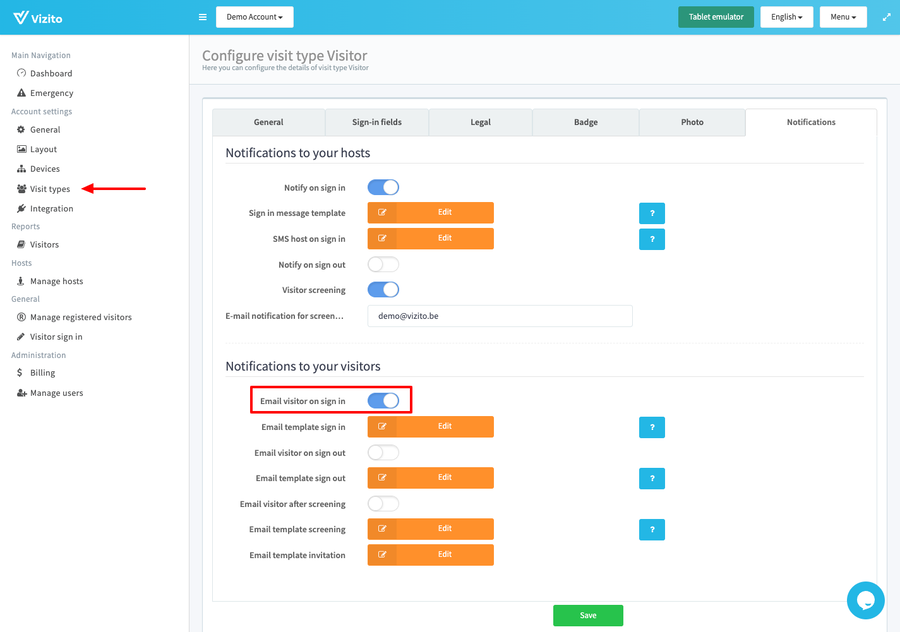The image size is (900, 632).
Task: Click help icon for Email template screening
Action: click(x=652, y=530)
